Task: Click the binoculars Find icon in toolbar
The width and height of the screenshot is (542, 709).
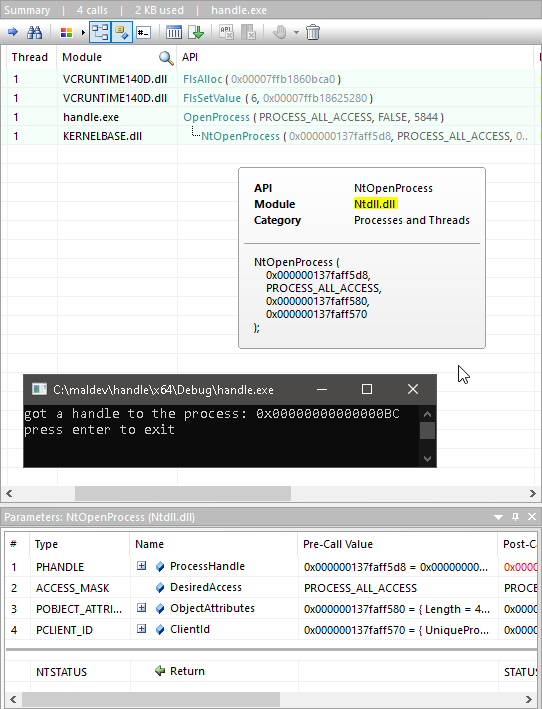Action: click(x=34, y=33)
